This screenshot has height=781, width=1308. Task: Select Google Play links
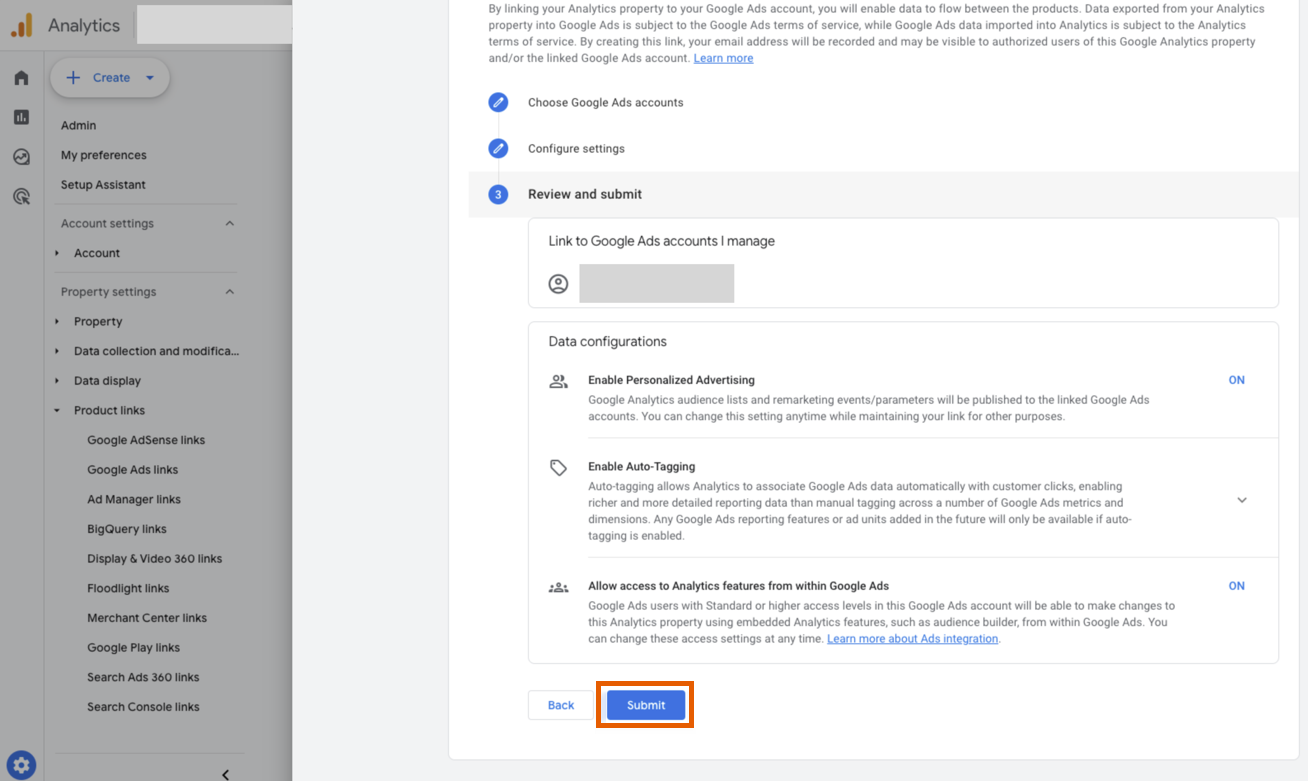(133, 648)
